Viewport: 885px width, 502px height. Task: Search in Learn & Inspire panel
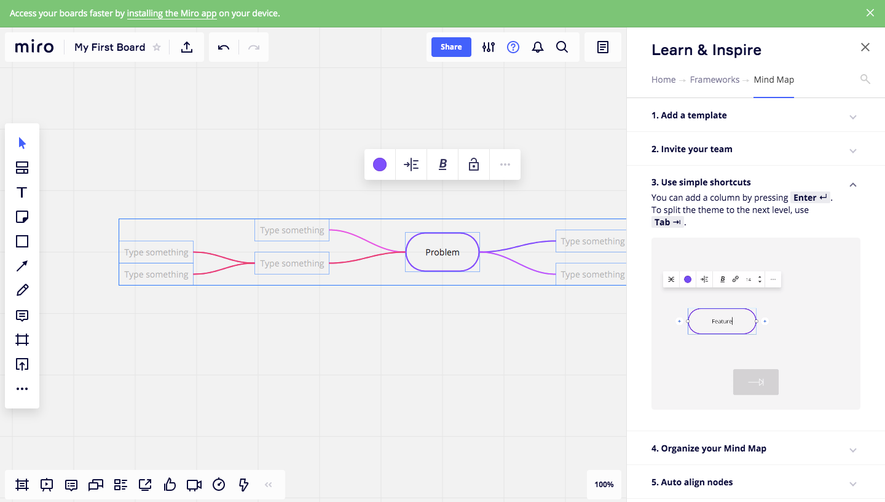click(865, 79)
